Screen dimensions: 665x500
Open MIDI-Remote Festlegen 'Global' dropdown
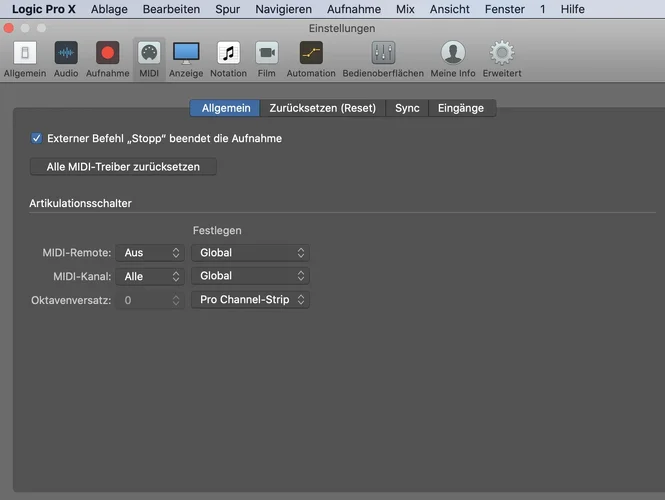(250, 253)
